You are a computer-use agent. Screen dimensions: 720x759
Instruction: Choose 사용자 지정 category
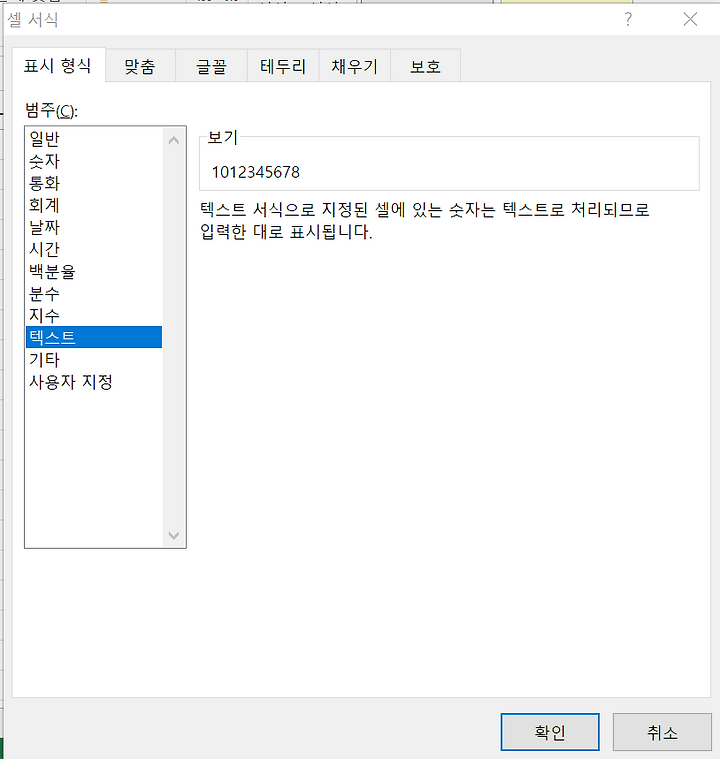[x=94, y=382]
